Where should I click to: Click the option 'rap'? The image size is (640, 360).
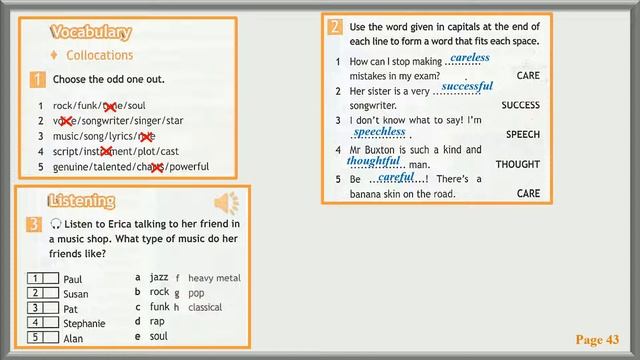(x=157, y=322)
